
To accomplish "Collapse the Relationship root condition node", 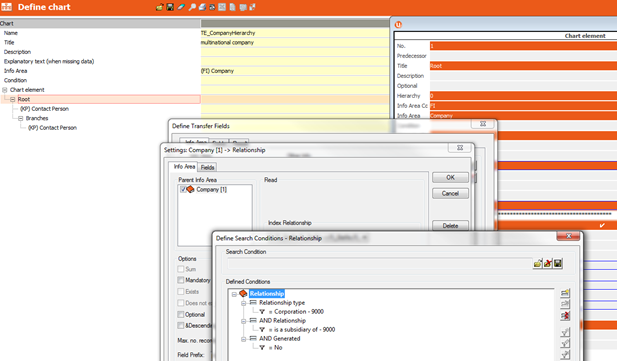I will coord(234,294).
